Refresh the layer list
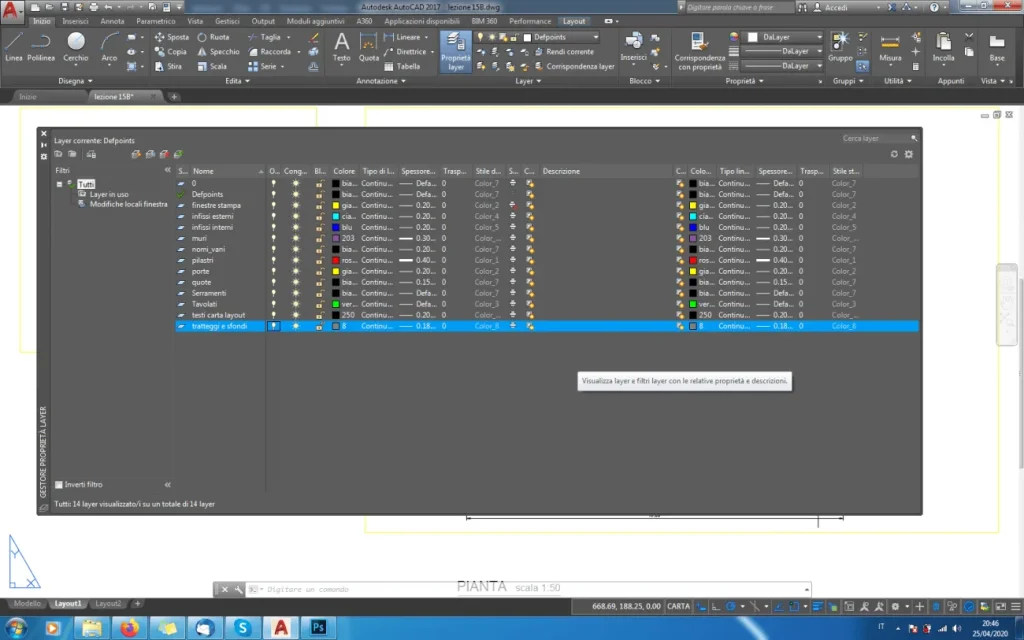 [x=894, y=154]
